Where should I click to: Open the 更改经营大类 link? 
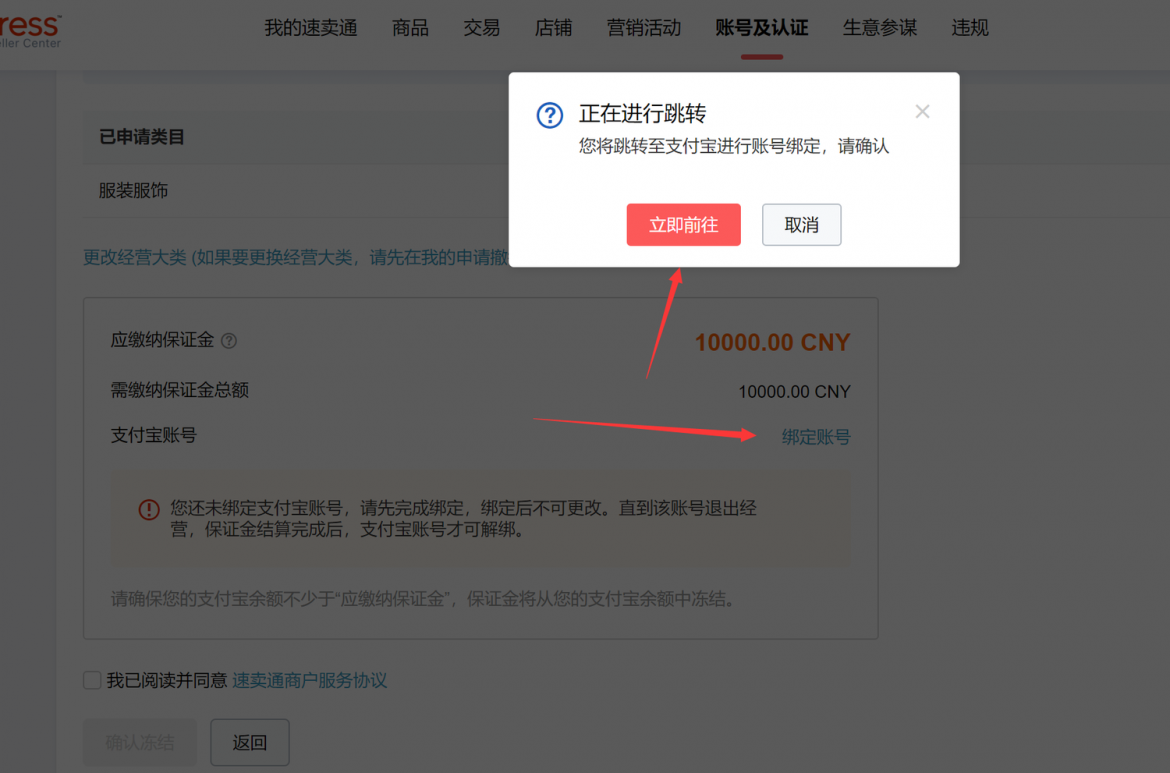coord(135,258)
